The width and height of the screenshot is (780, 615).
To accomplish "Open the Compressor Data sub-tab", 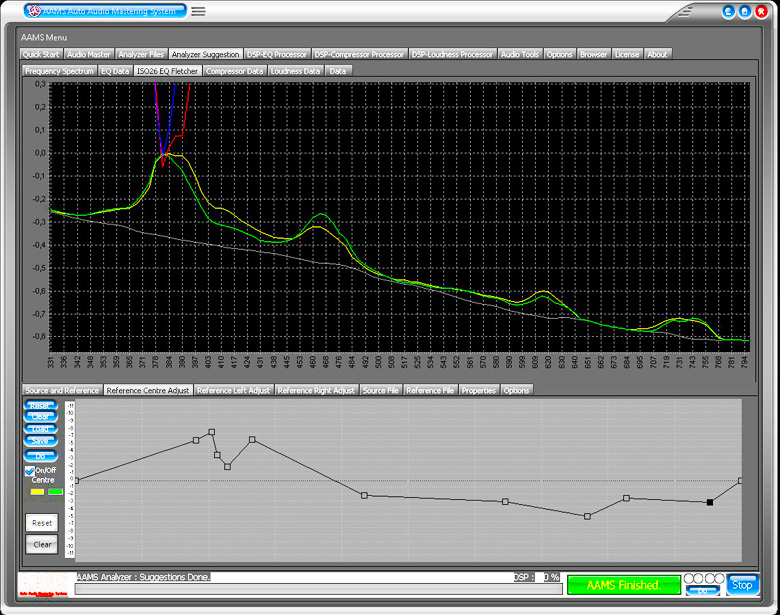I will (x=235, y=71).
